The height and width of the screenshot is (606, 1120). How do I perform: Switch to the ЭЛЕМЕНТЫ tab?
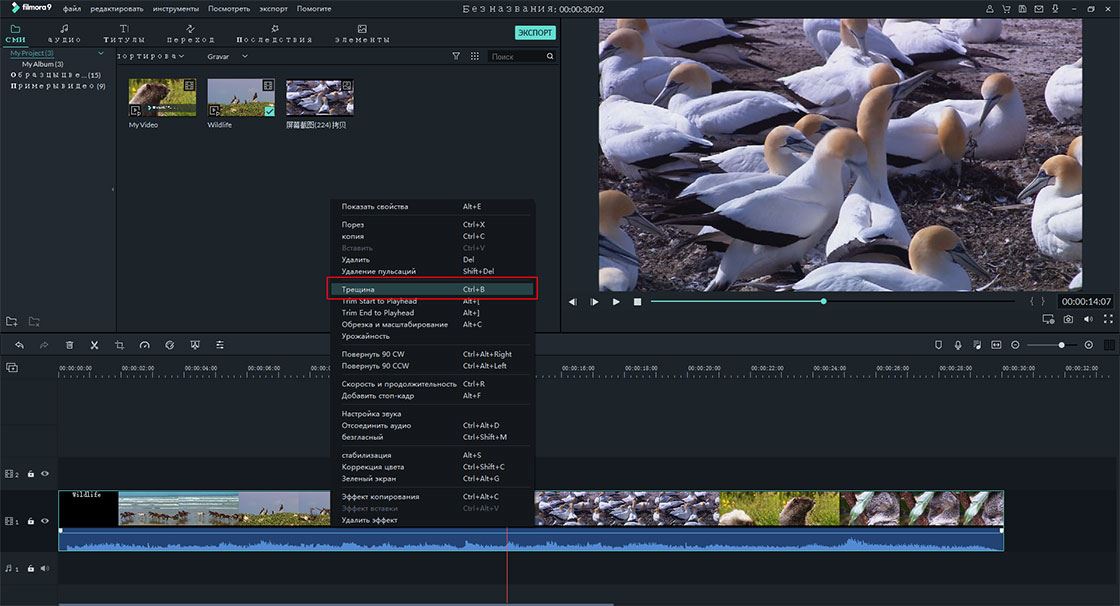click(362, 34)
